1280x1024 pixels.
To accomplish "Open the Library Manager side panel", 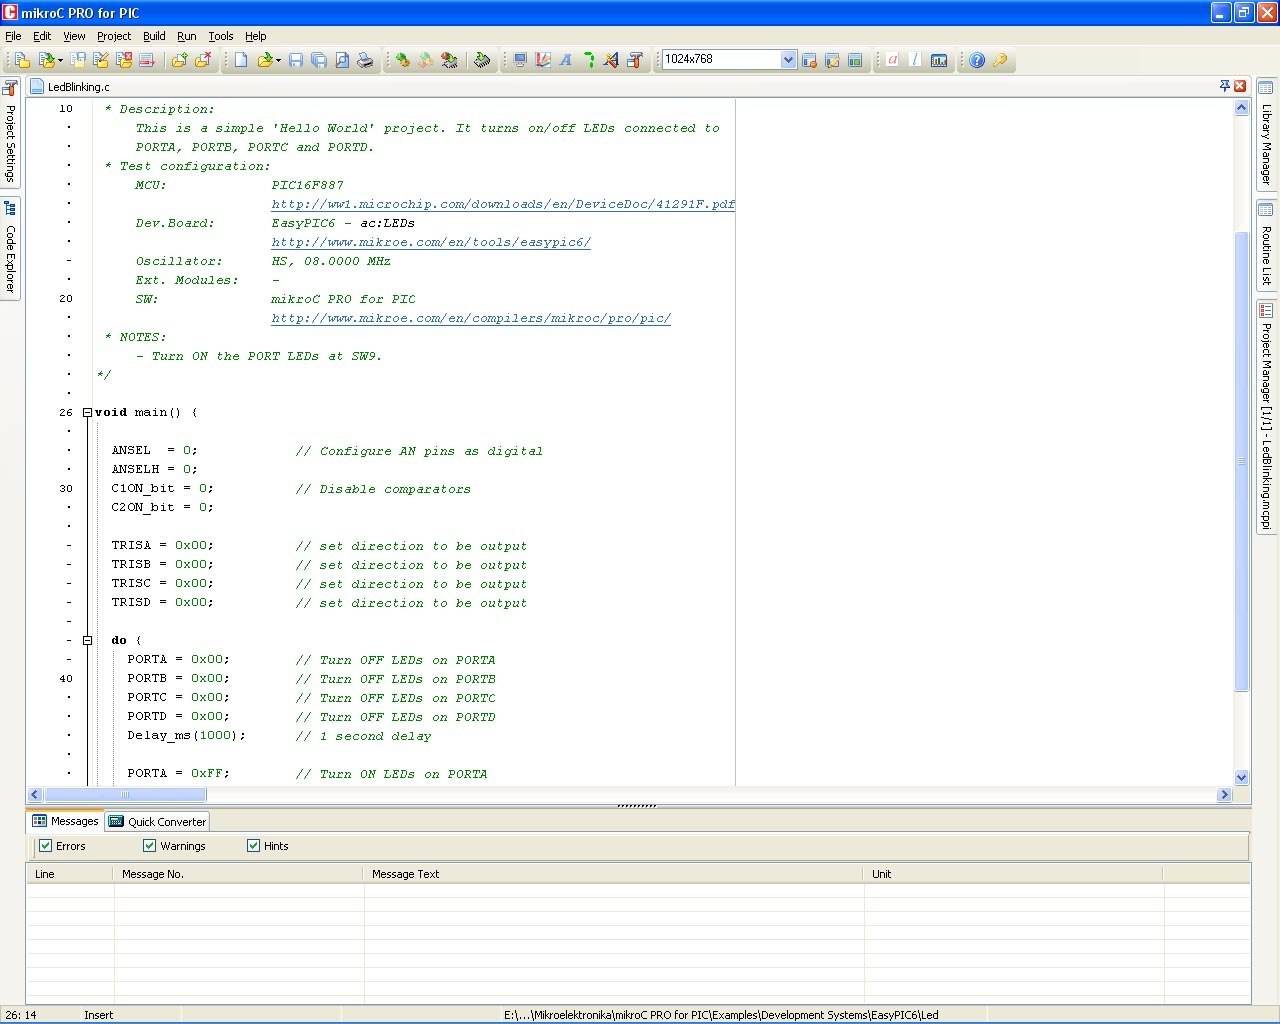I will coord(1266,133).
